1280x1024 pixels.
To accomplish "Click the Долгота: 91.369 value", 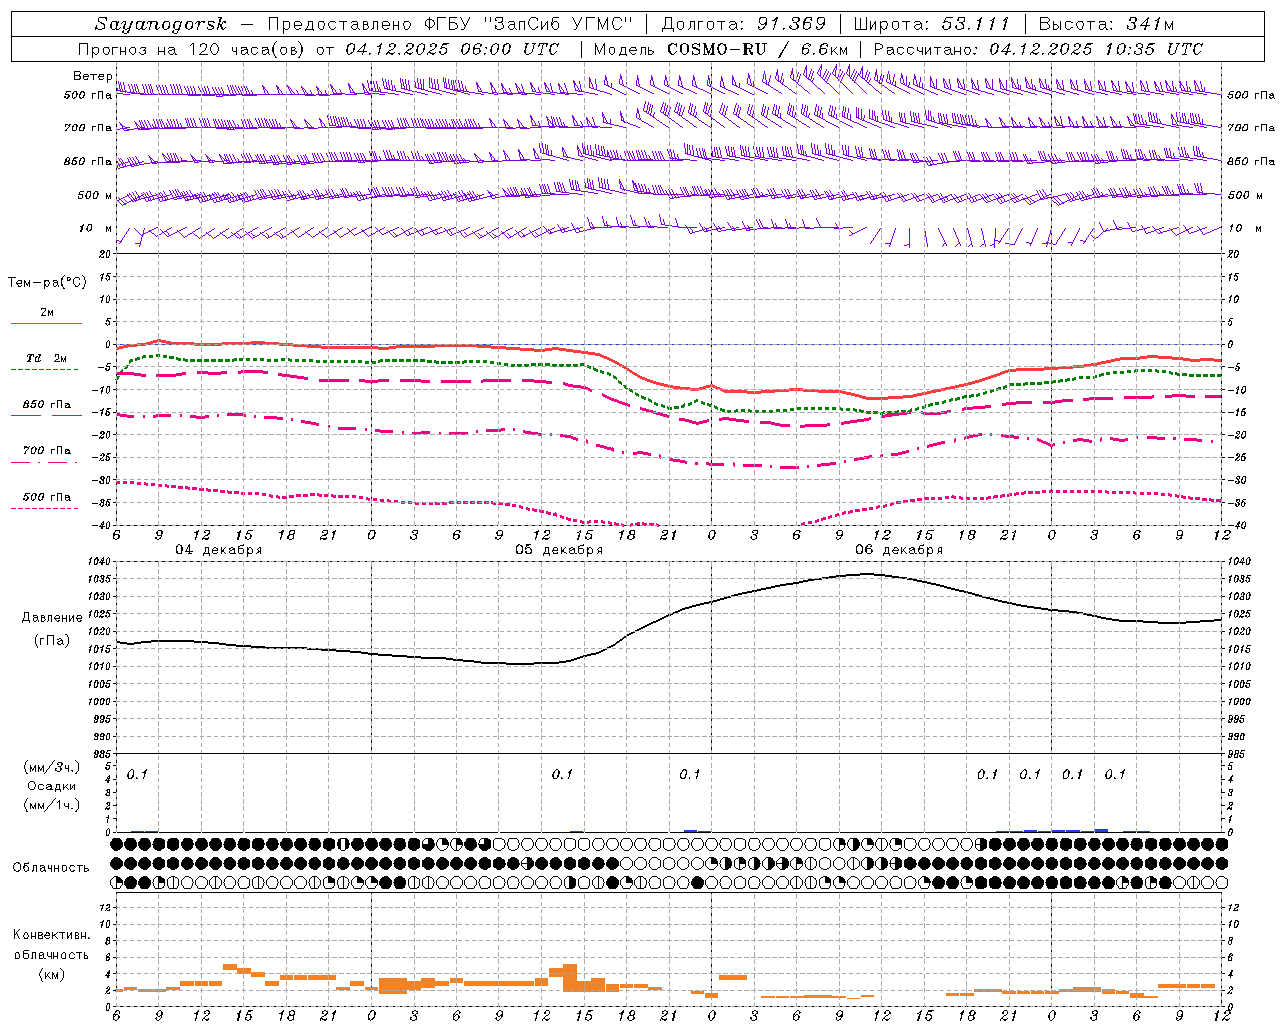I will [x=744, y=24].
